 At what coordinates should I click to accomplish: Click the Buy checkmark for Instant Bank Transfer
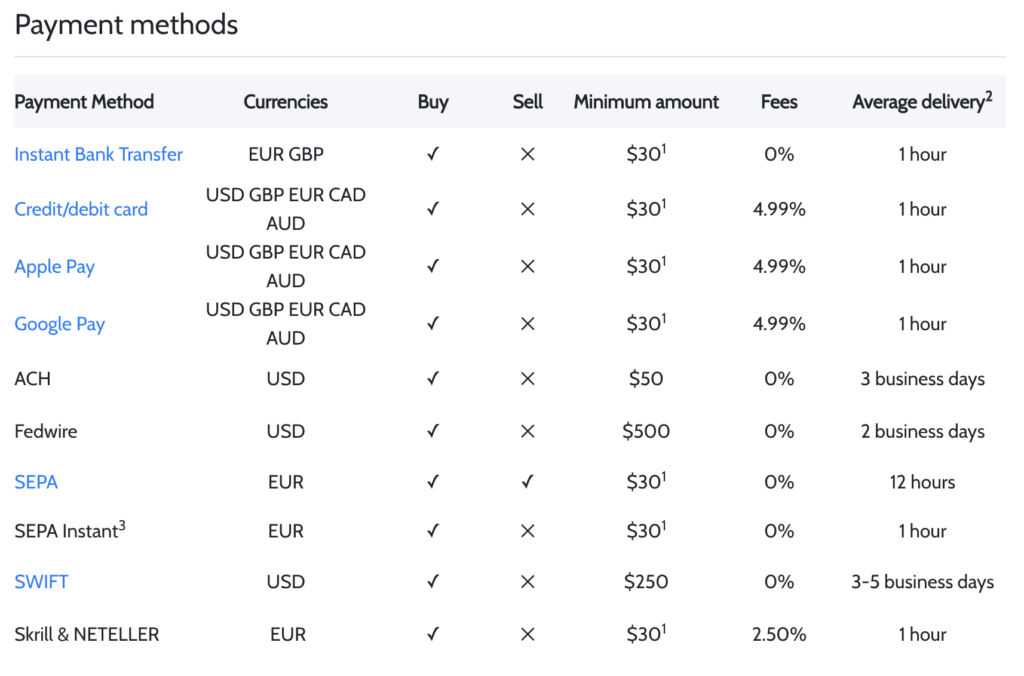click(433, 154)
